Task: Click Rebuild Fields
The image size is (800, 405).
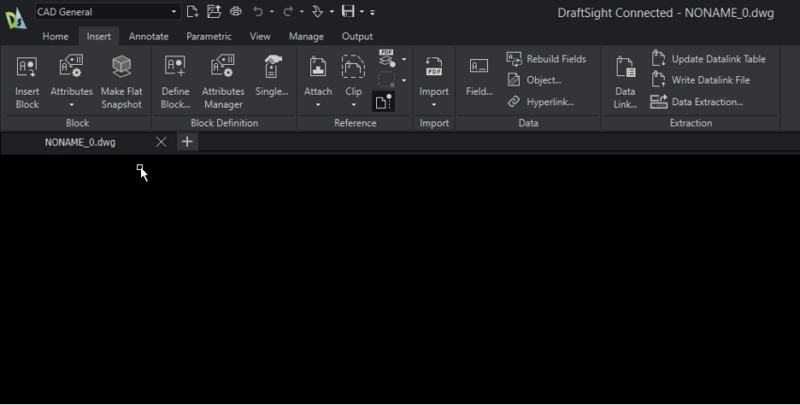Action: (x=546, y=59)
